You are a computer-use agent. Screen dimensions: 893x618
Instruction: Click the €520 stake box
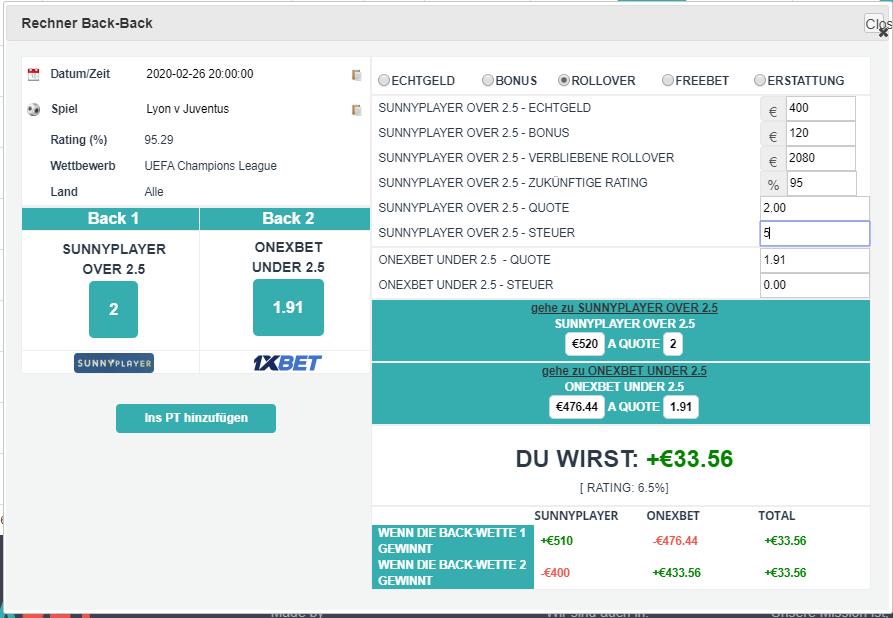(x=585, y=344)
